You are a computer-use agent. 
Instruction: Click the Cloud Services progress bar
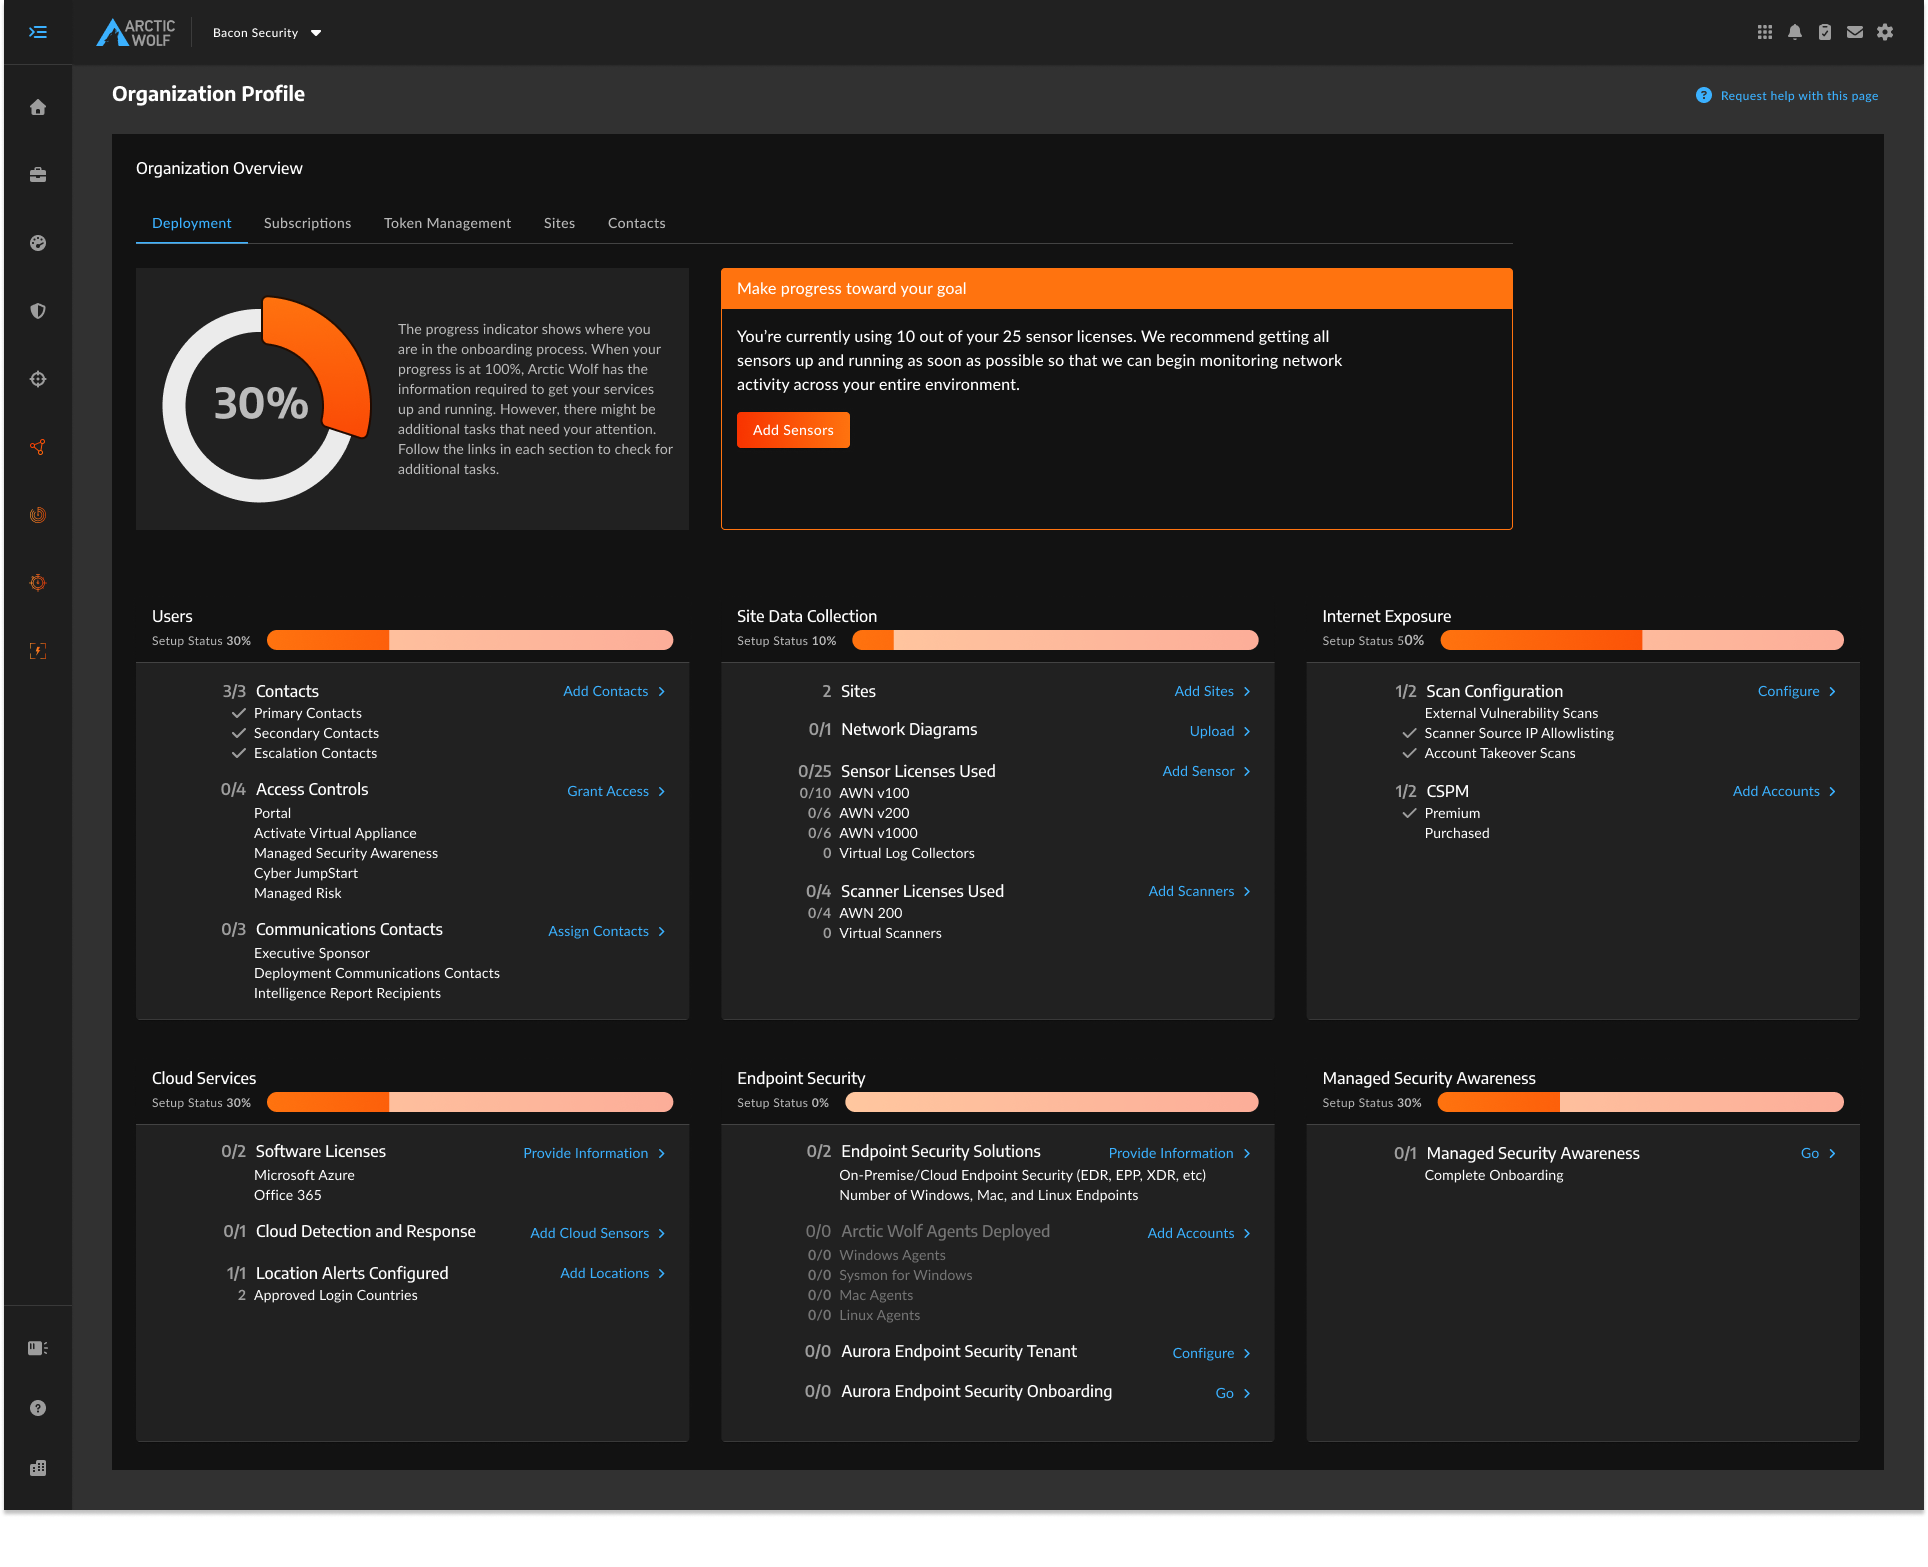[470, 1102]
